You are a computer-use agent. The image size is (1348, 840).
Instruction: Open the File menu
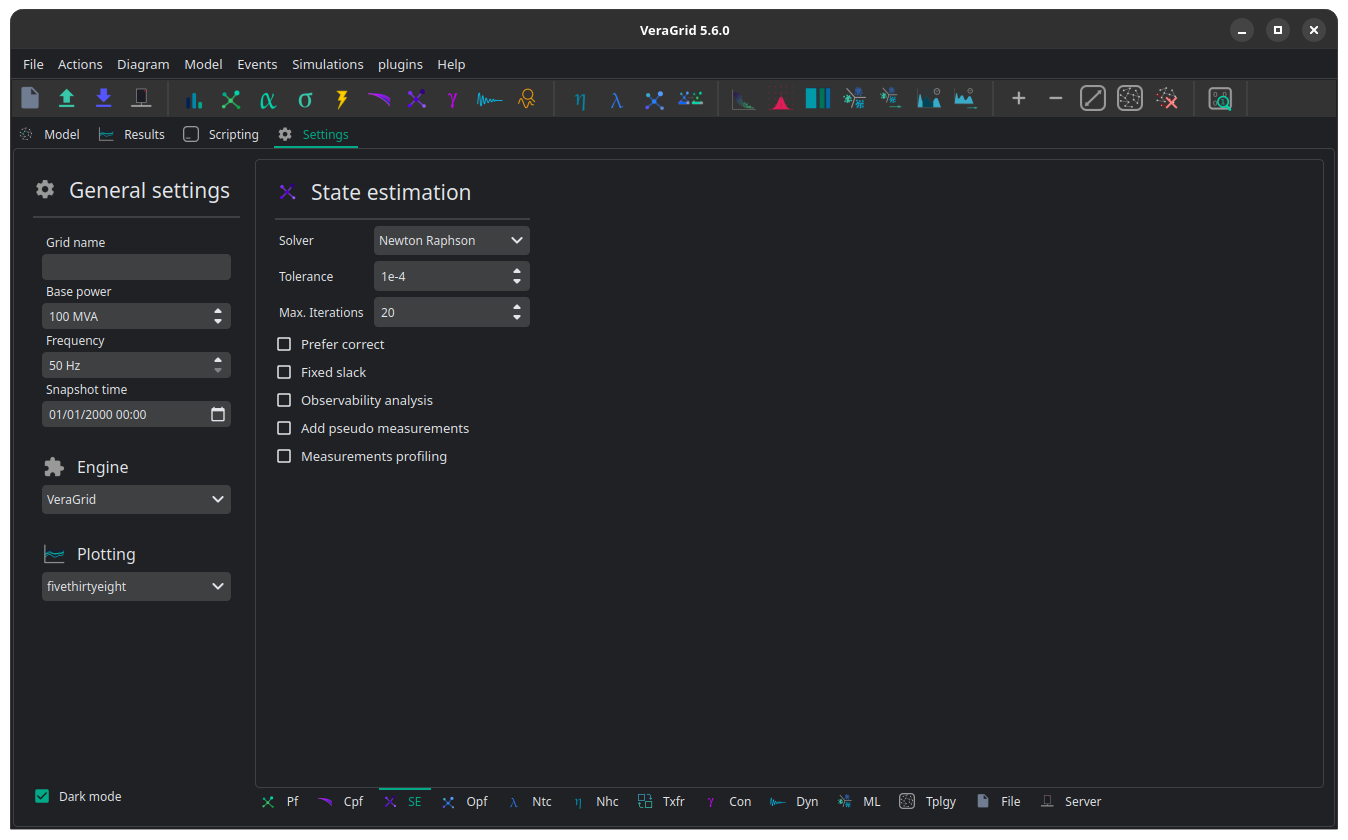click(x=33, y=64)
